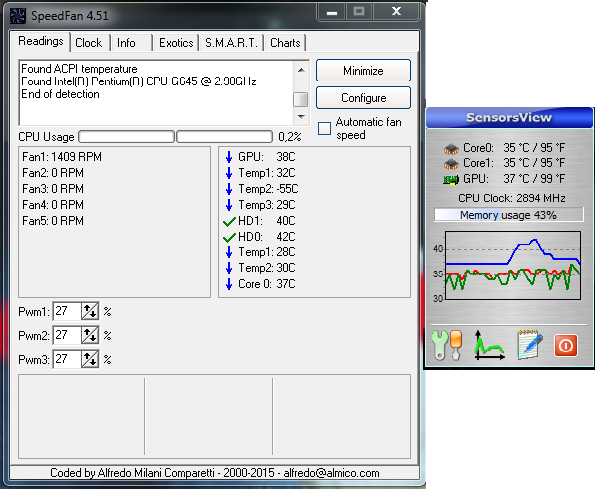Click the blue arrow next to GPU 38C
The height and width of the screenshot is (489, 595).
coord(229,157)
